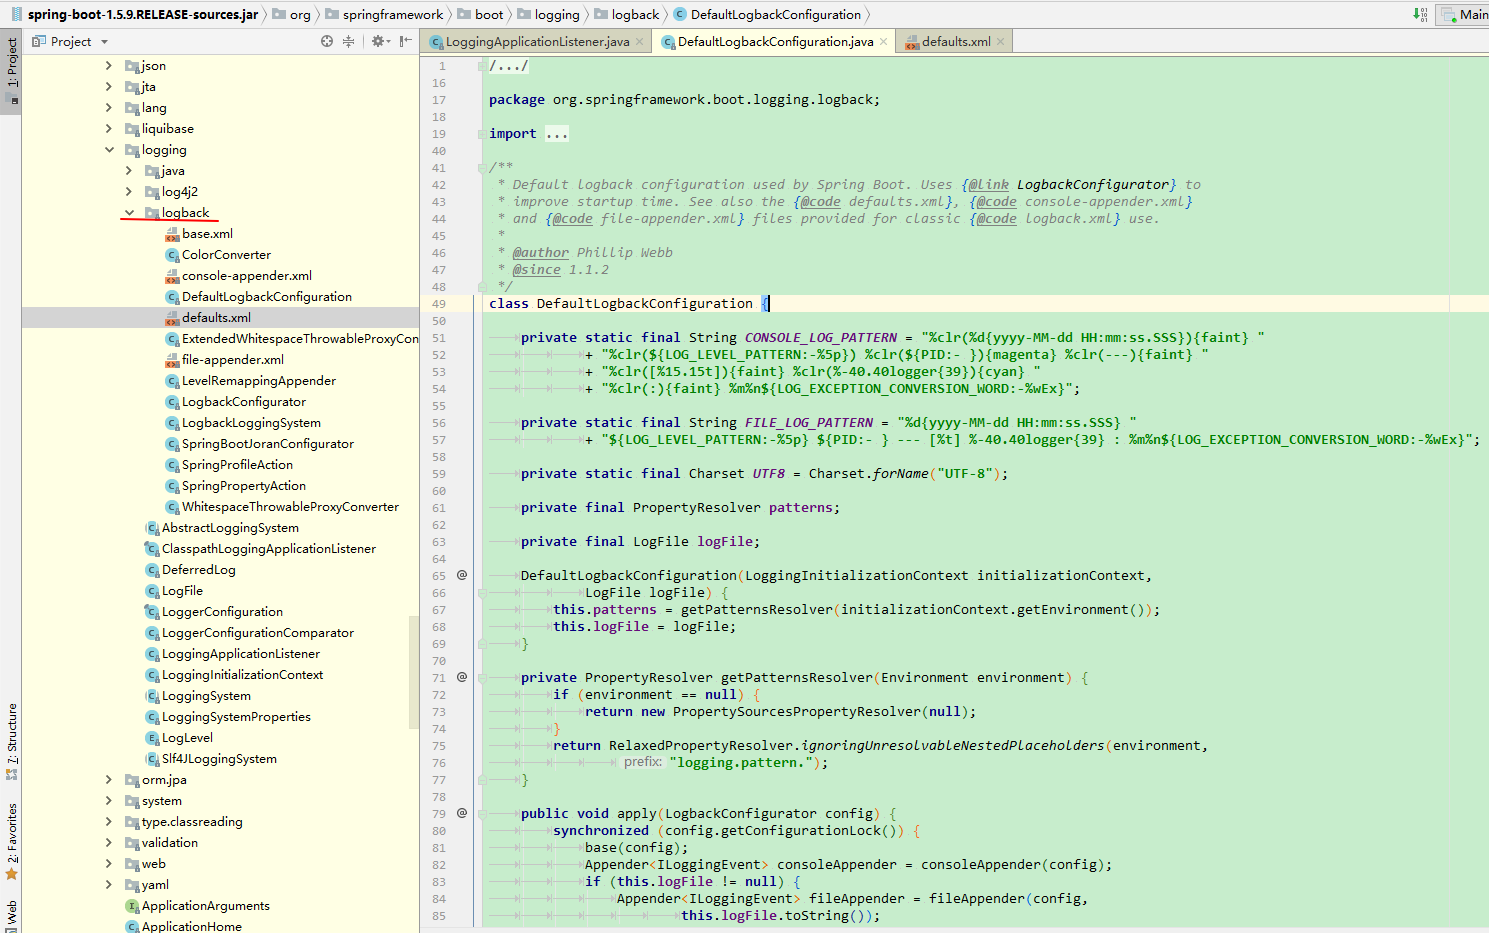Select the defaults.xml file icon in tree
1489x933 pixels.
coord(172,317)
